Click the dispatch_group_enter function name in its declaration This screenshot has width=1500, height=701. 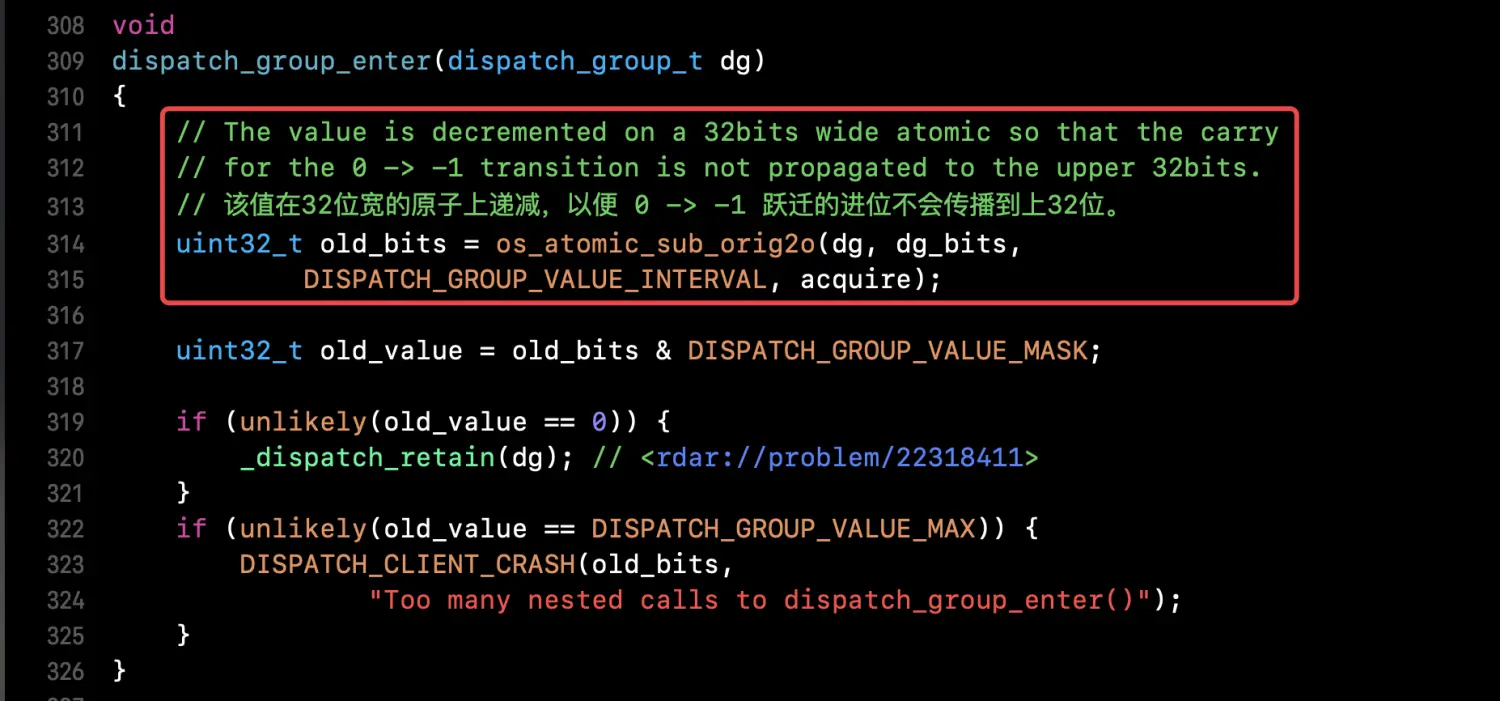(271, 61)
